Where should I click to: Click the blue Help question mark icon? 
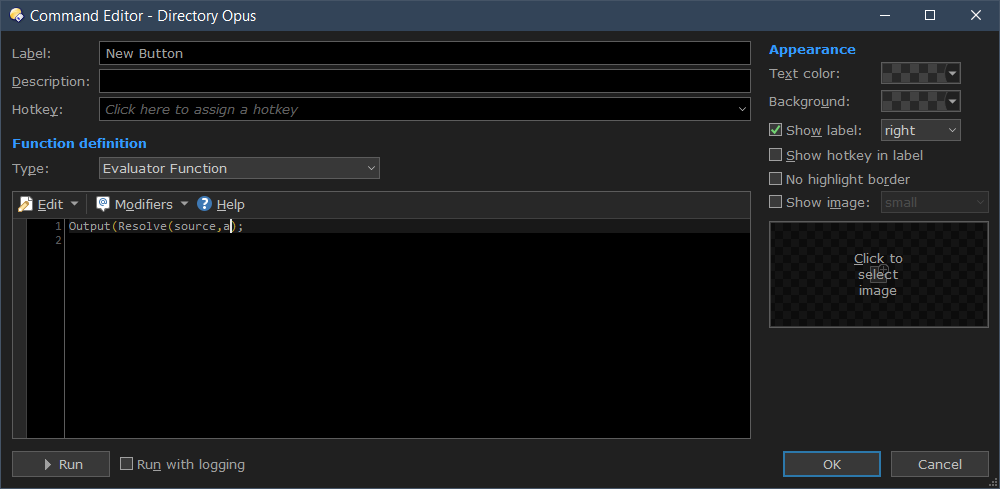pyautogui.click(x=204, y=204)
